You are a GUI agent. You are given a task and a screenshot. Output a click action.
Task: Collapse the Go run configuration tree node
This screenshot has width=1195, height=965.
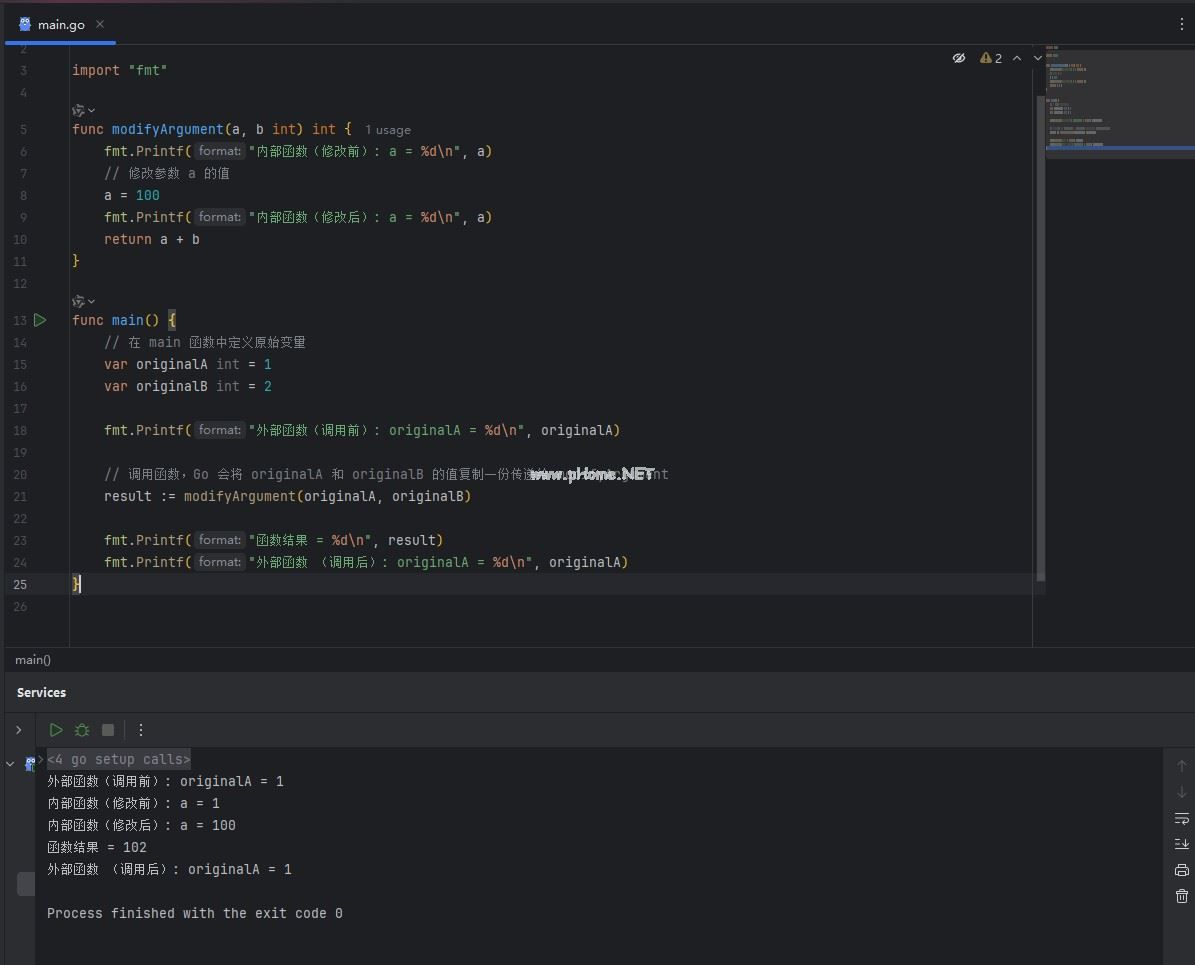tap(11, 764)
